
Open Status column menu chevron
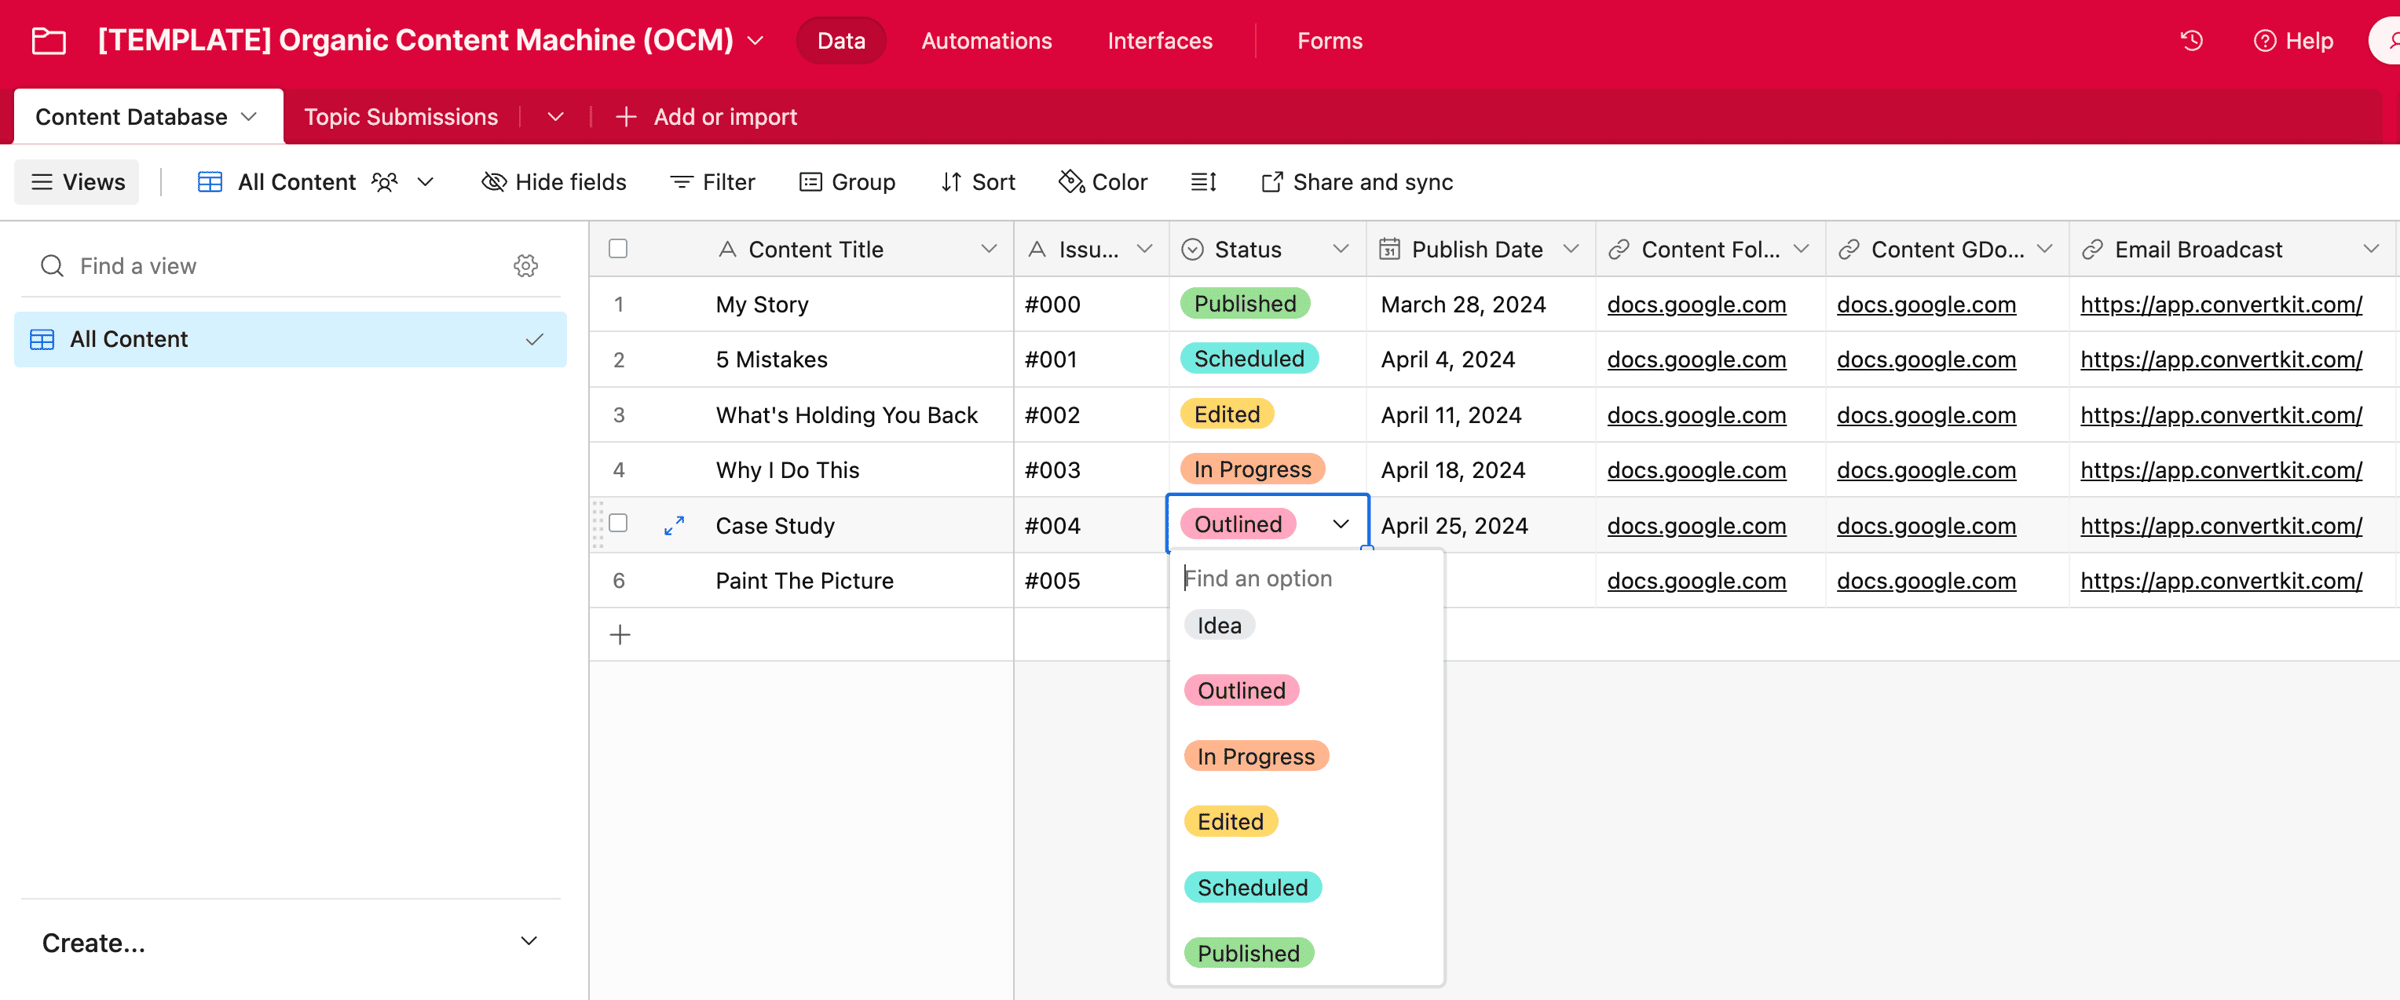[1340, 249]
